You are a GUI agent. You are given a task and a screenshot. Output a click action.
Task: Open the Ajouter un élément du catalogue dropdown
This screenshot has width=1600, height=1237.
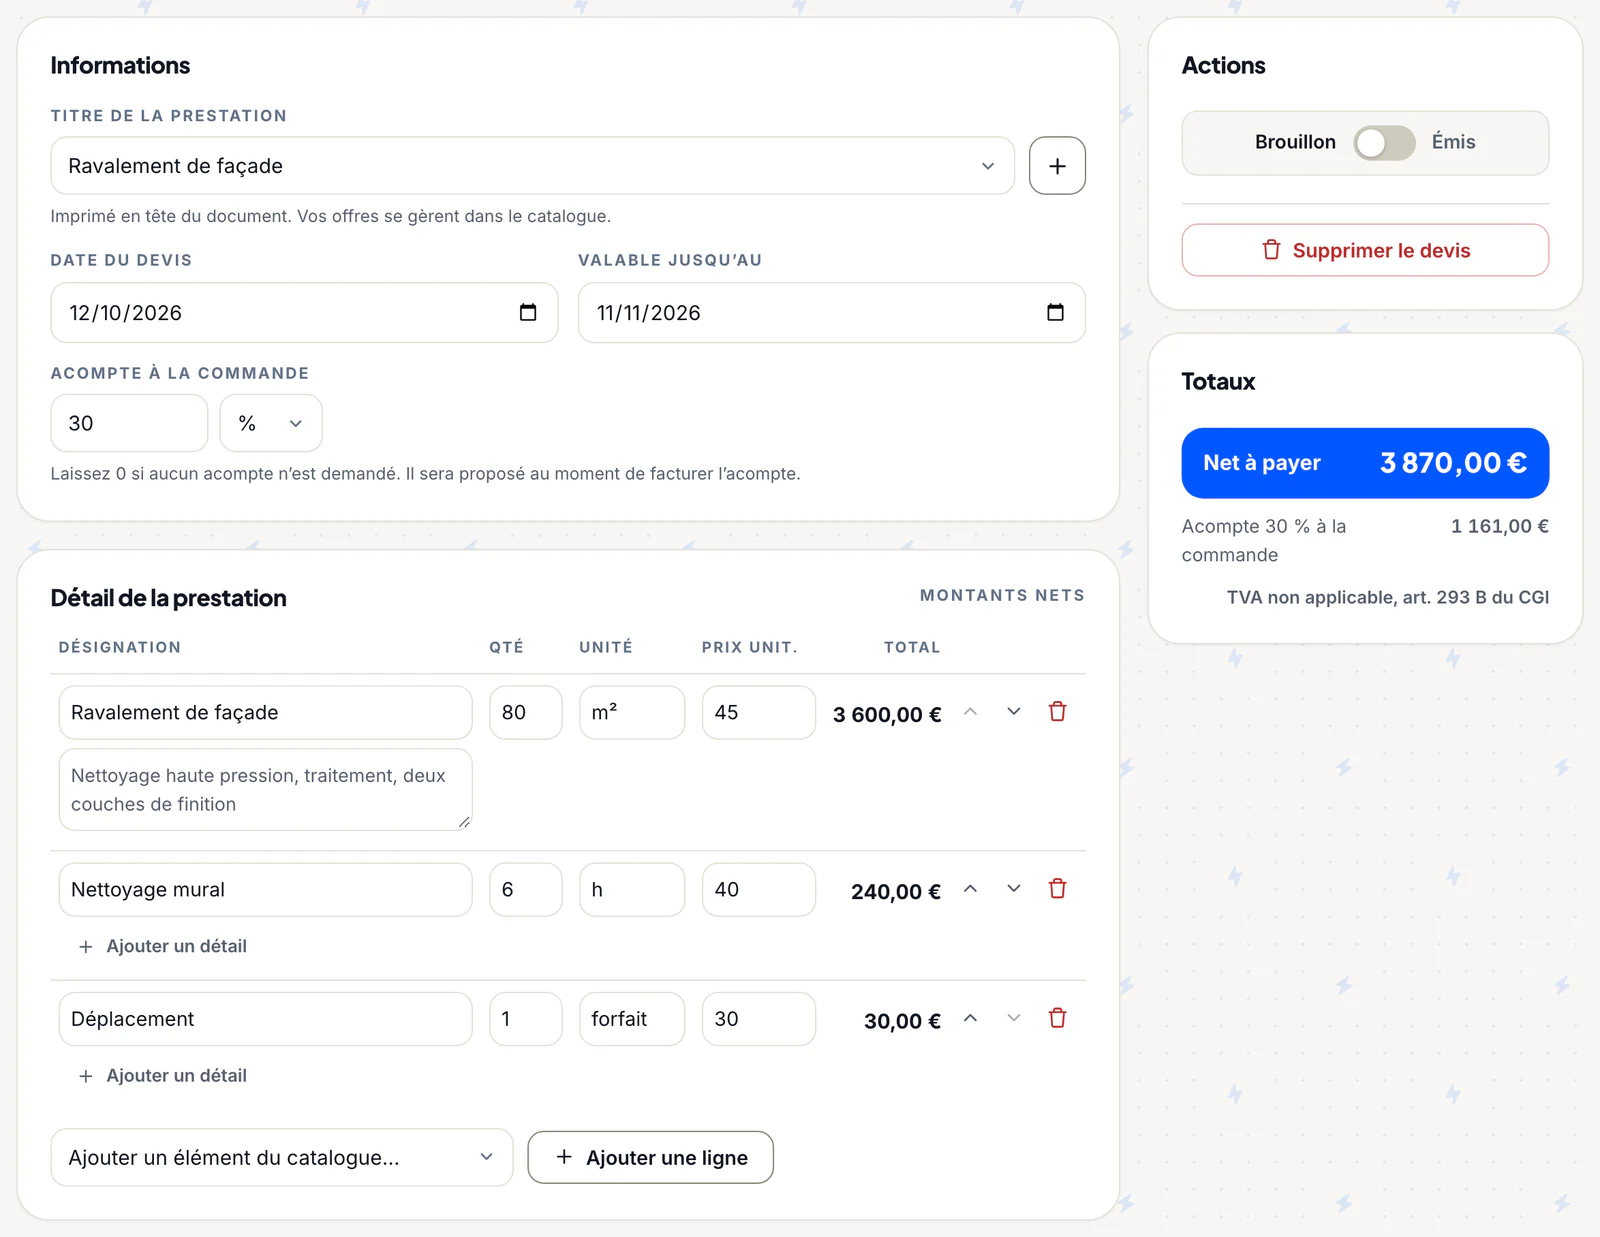[x=282, y=1158]
